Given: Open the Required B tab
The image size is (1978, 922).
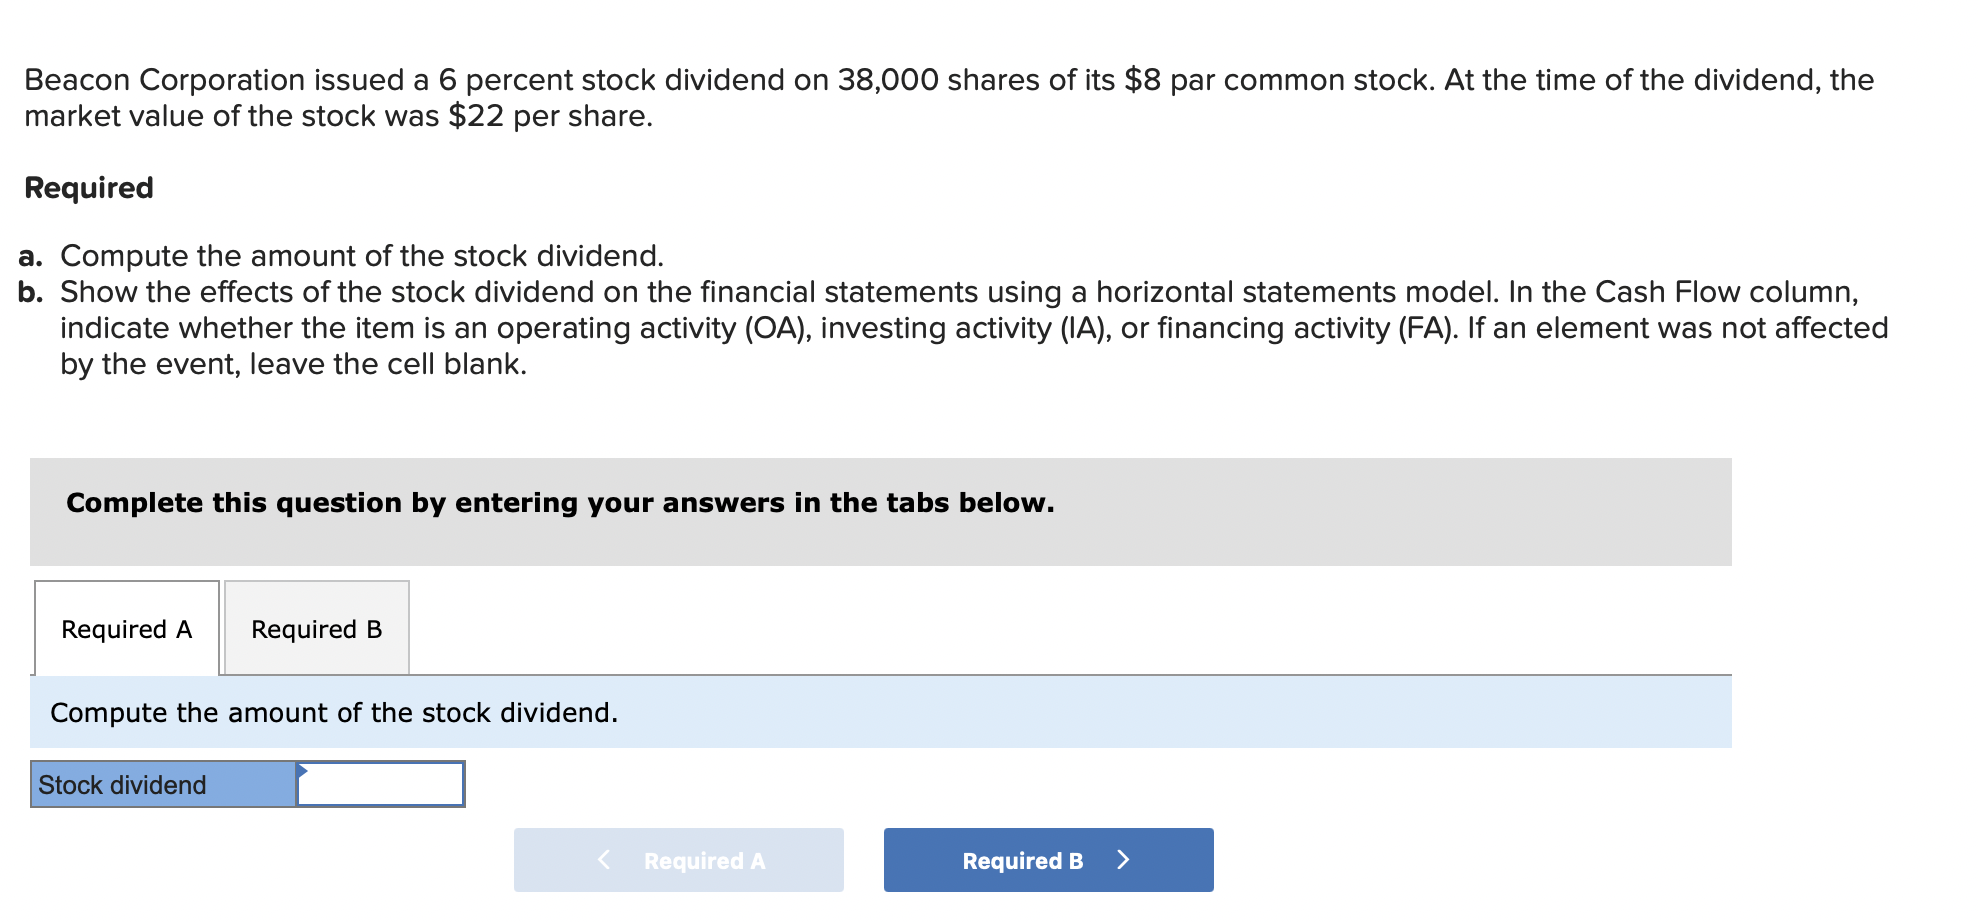Looking at the screenshot, I should pos(316,629).
